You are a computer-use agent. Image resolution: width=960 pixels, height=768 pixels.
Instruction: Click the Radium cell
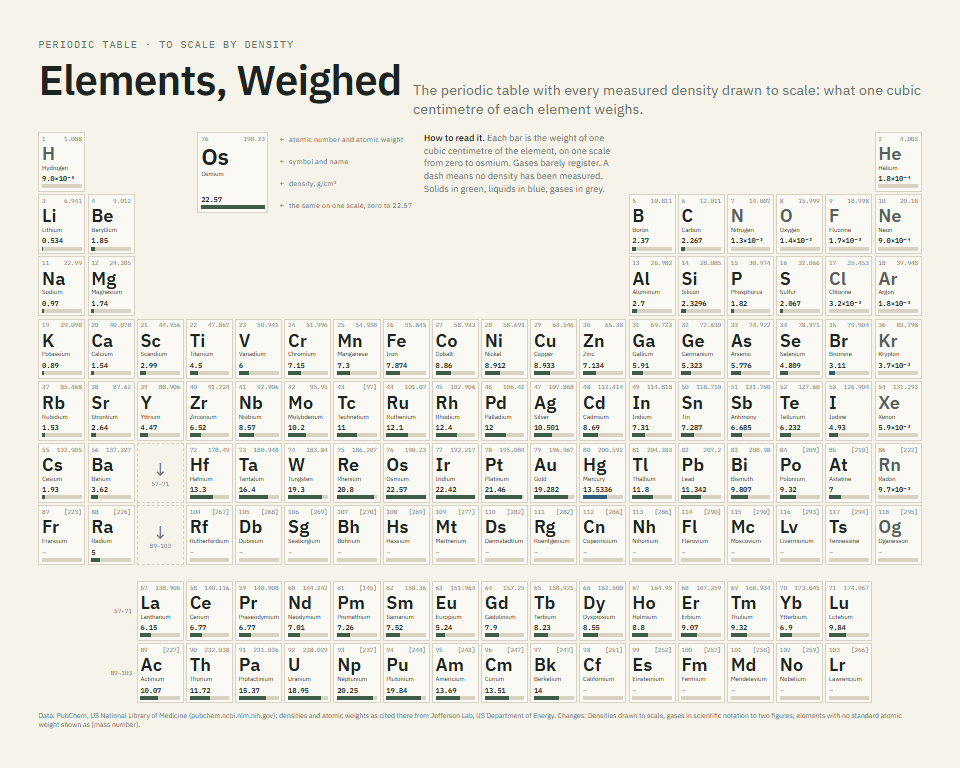click(x=111, y=535)
